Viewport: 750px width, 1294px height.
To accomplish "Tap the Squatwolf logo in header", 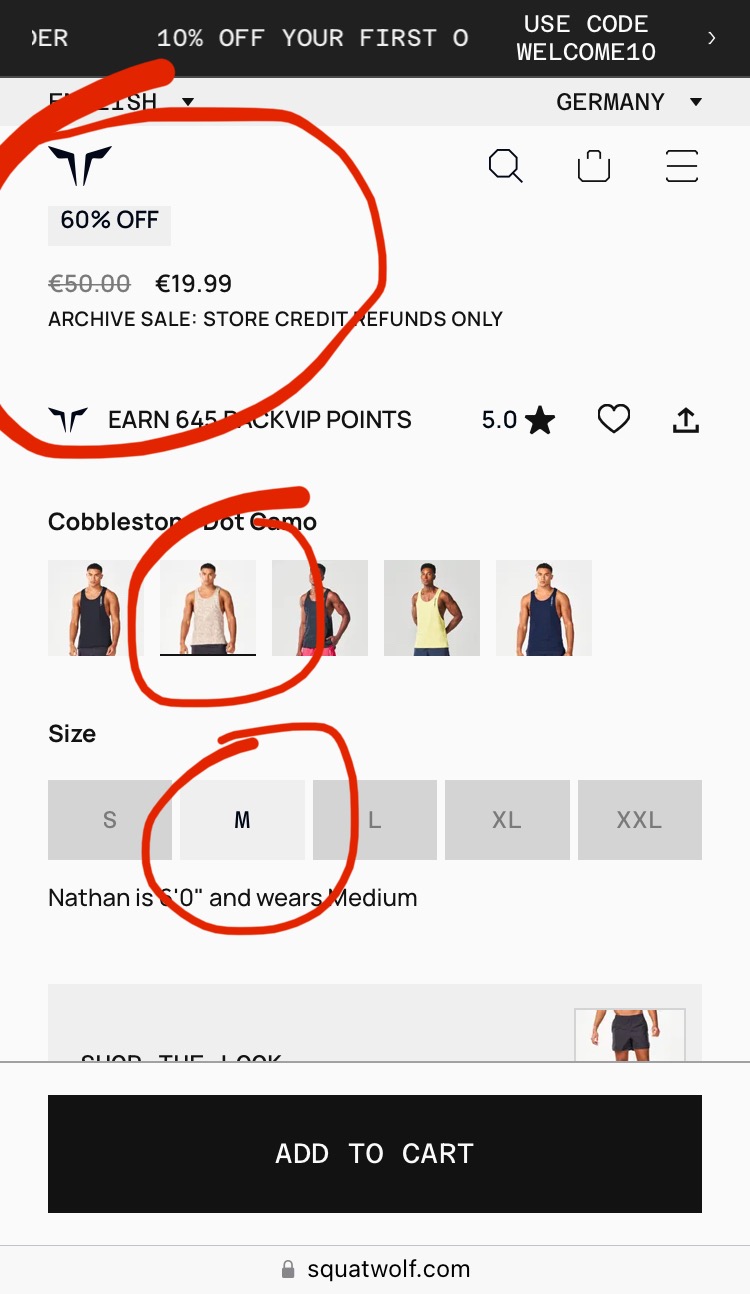I will point(80,166).
